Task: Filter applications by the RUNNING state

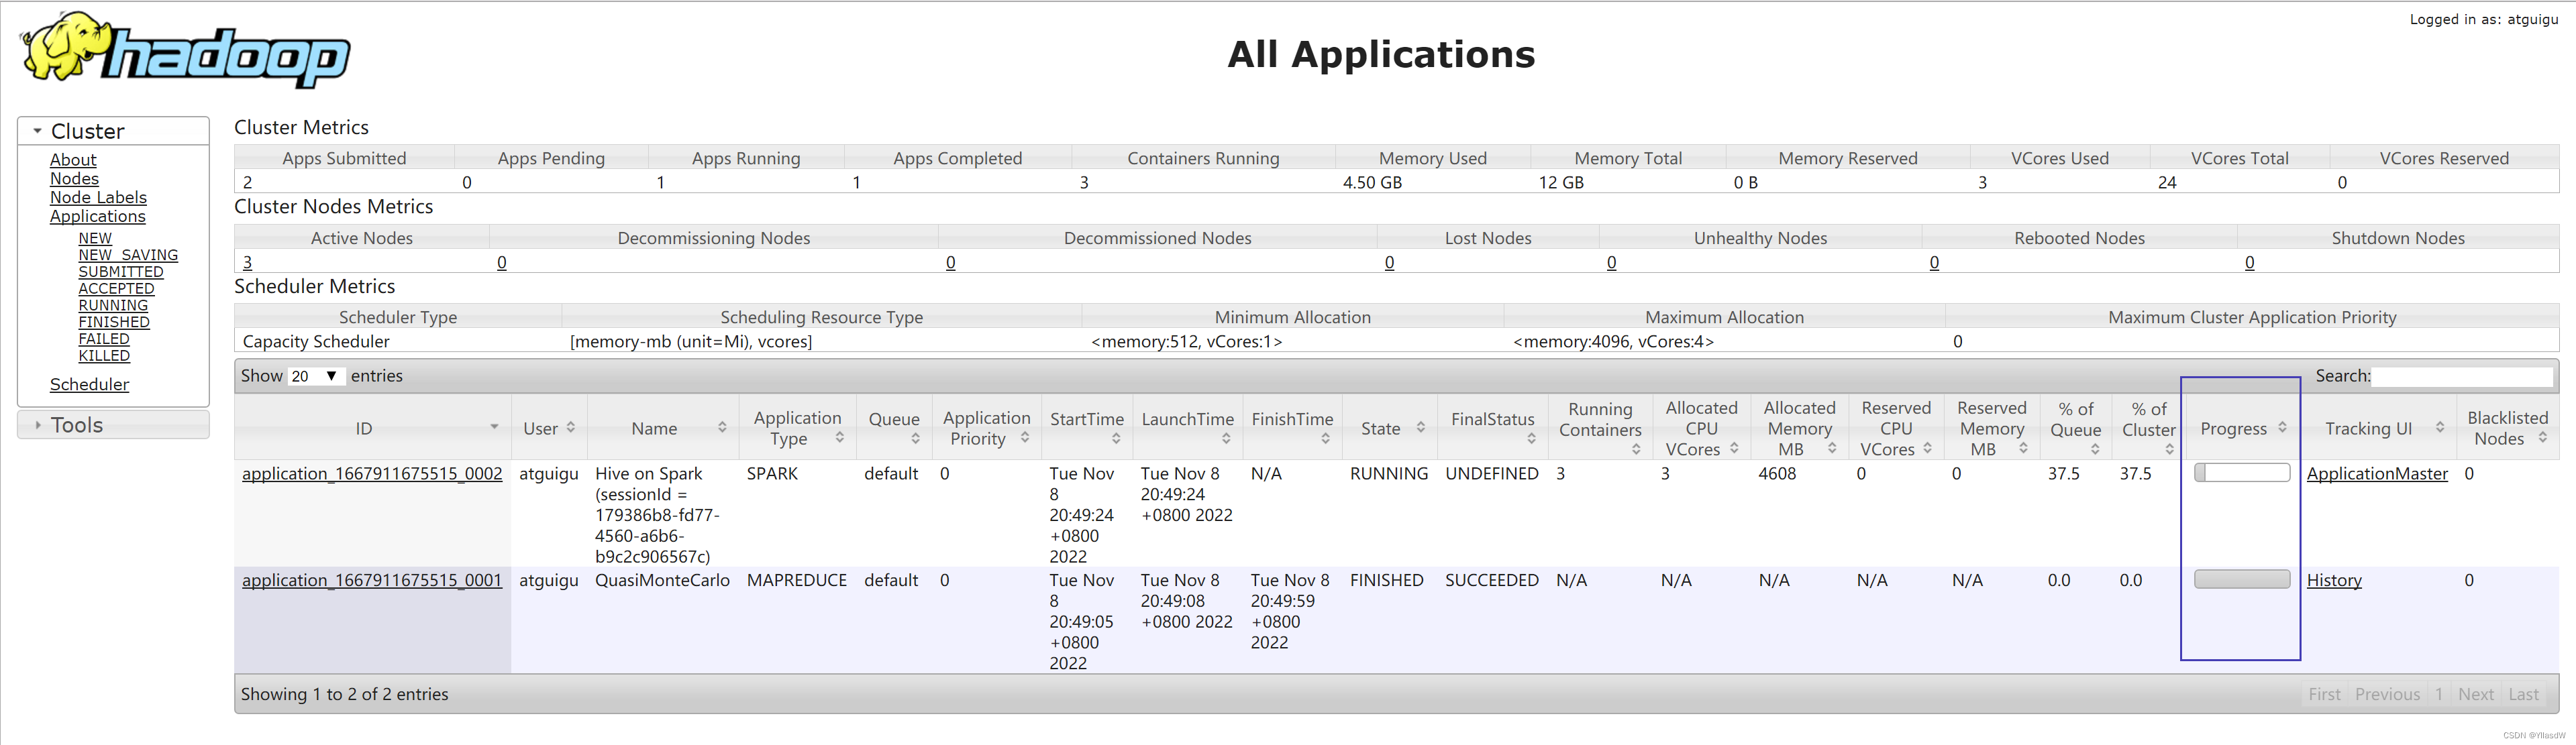Action: (113, 305)
